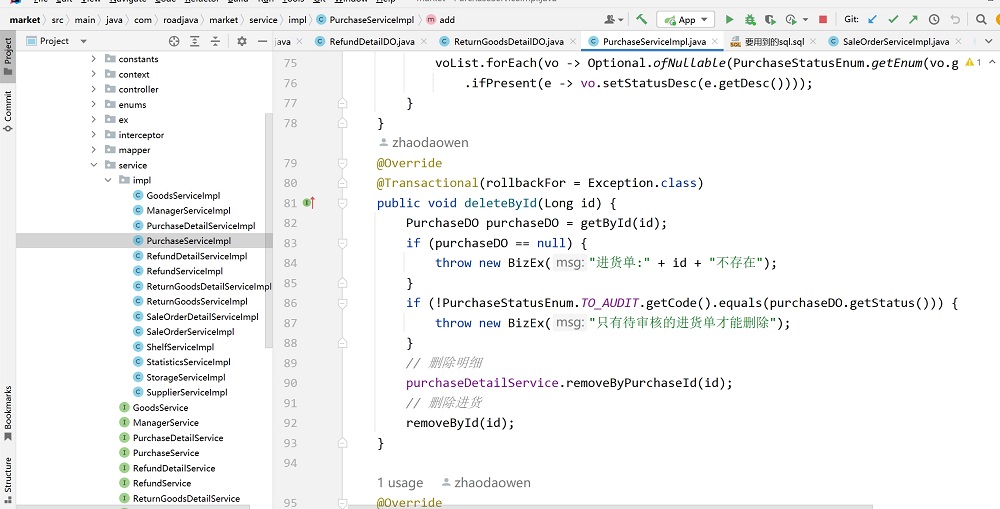
Task: Fold the deleteById method at line 81
Action: click(x=342, y=203)
